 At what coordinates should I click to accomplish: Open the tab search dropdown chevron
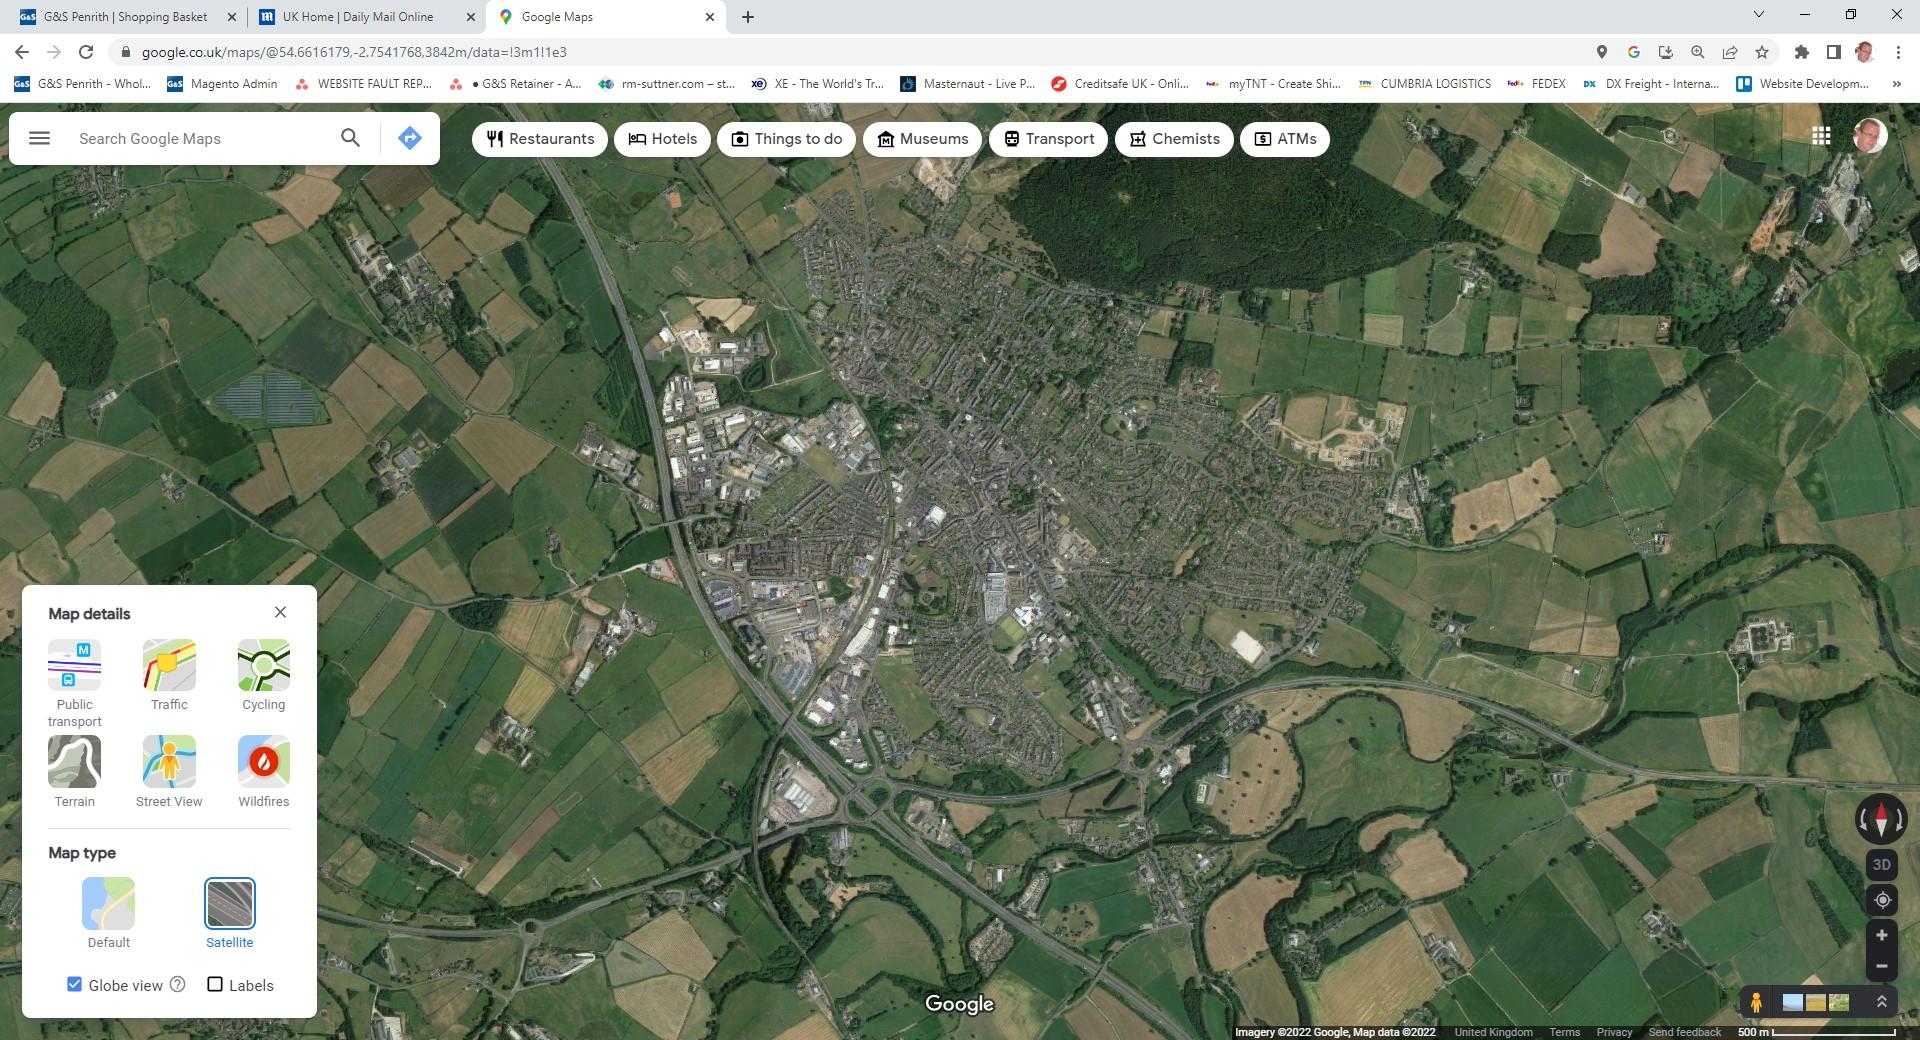pyautogui.click(x=1759, y=15)
